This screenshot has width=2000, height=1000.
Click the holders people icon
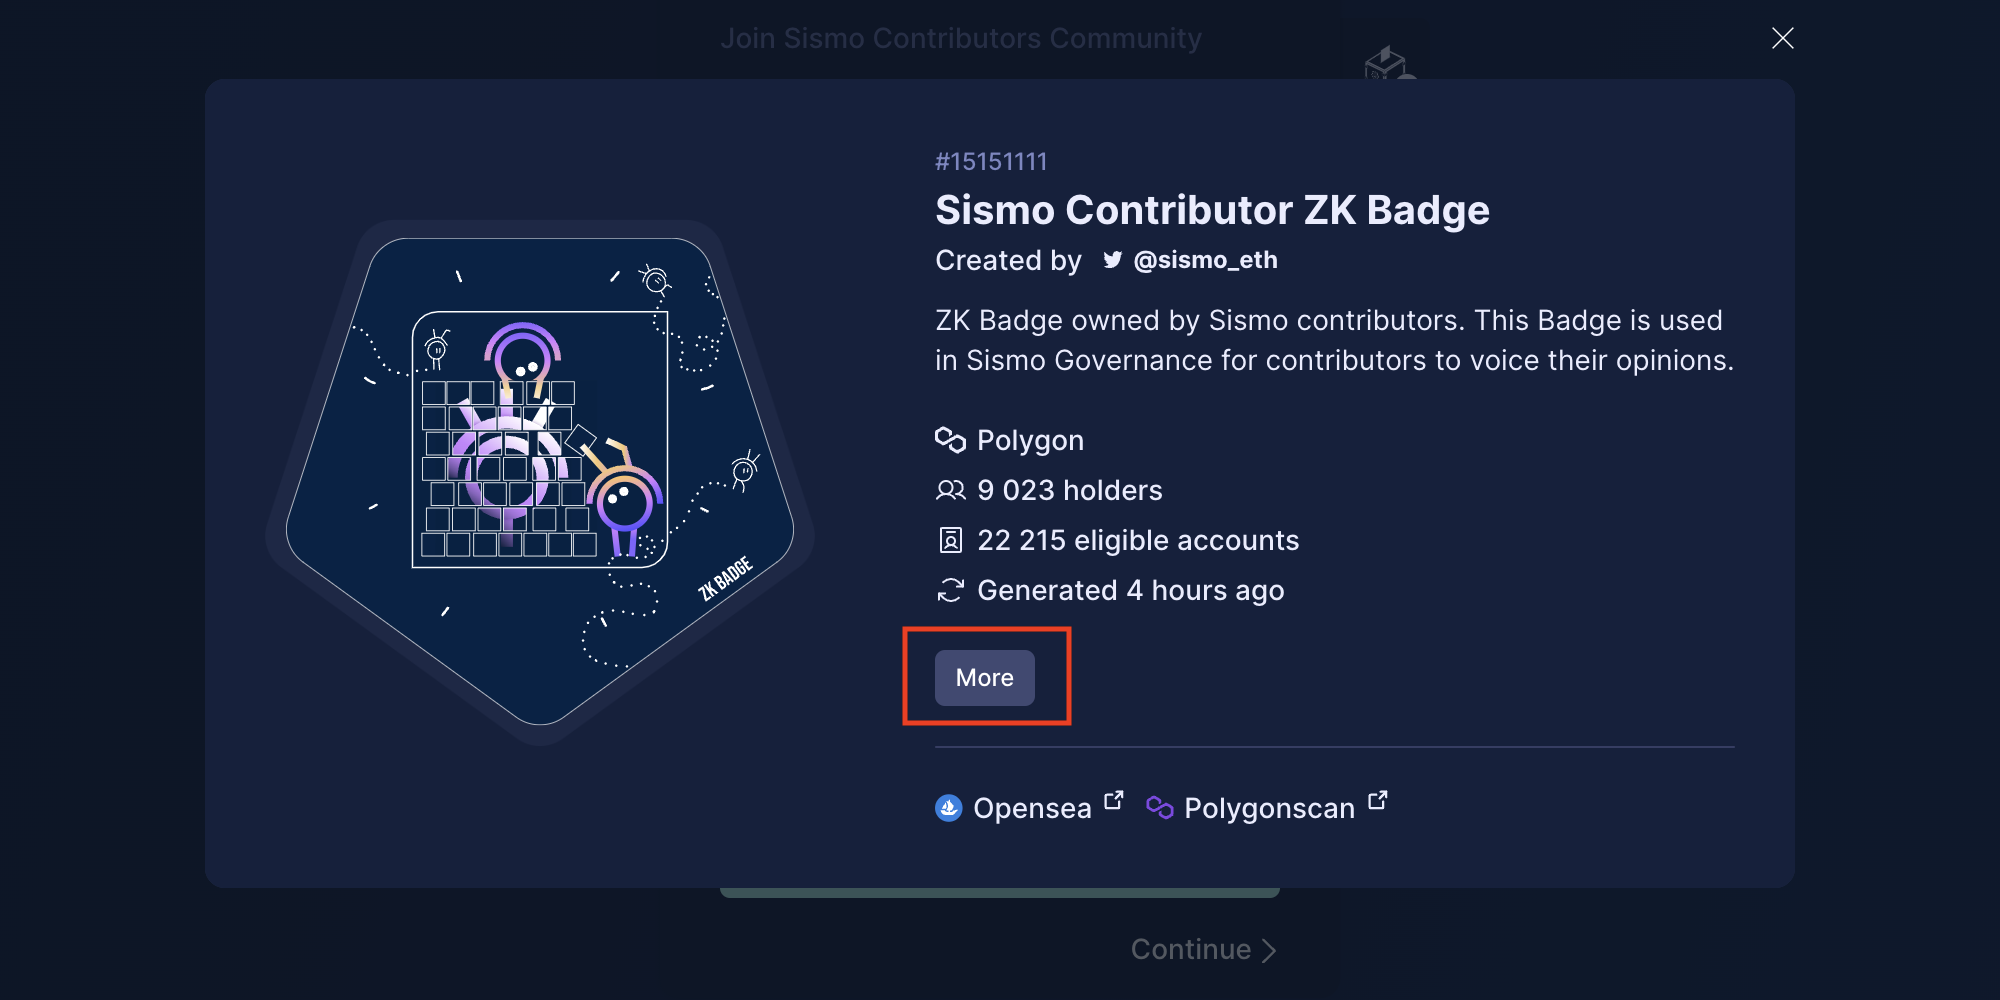click(950, 490)
